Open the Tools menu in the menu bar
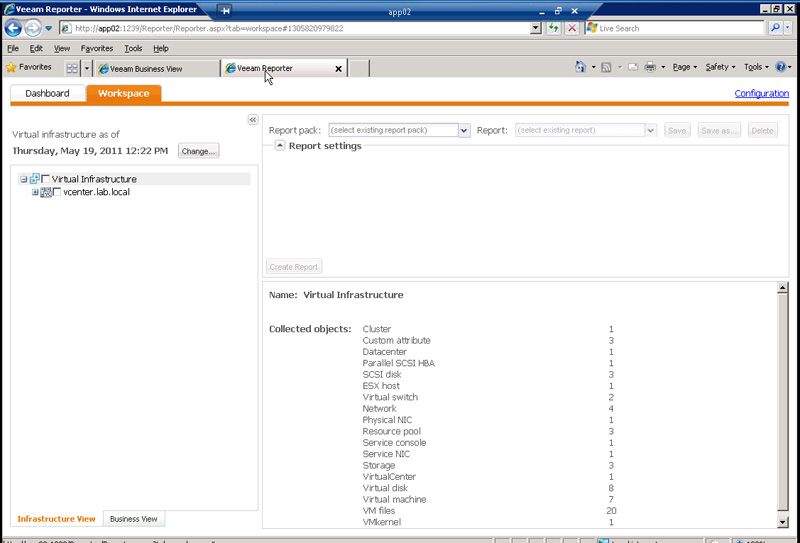800x543 pixels. pyautogui.click(x=133, y=48)
